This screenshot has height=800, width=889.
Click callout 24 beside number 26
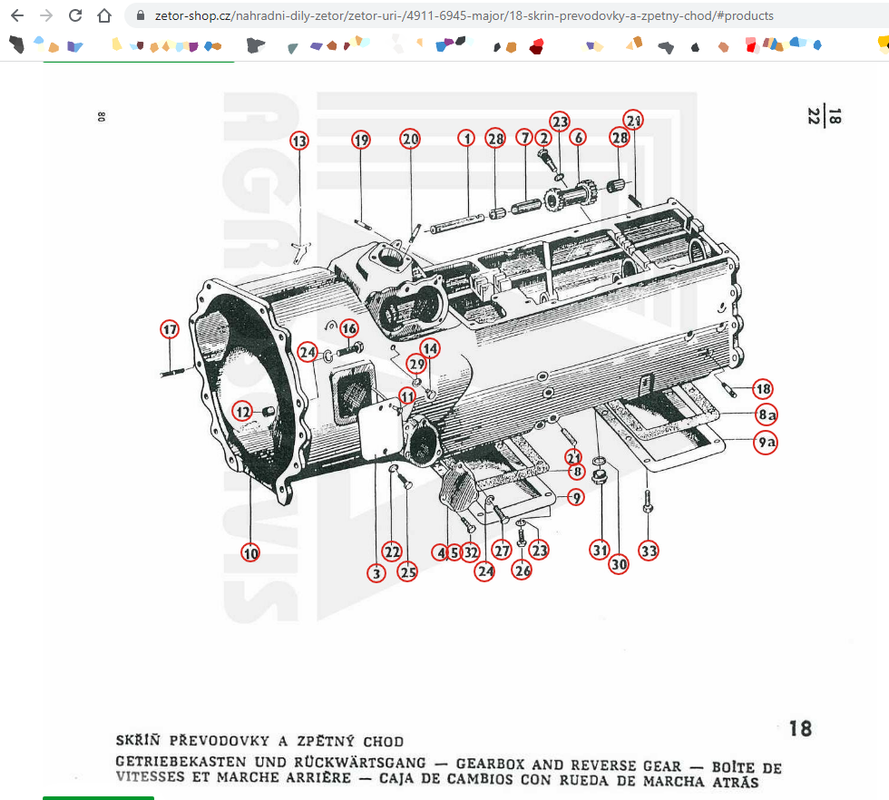[x=485, y=571]
